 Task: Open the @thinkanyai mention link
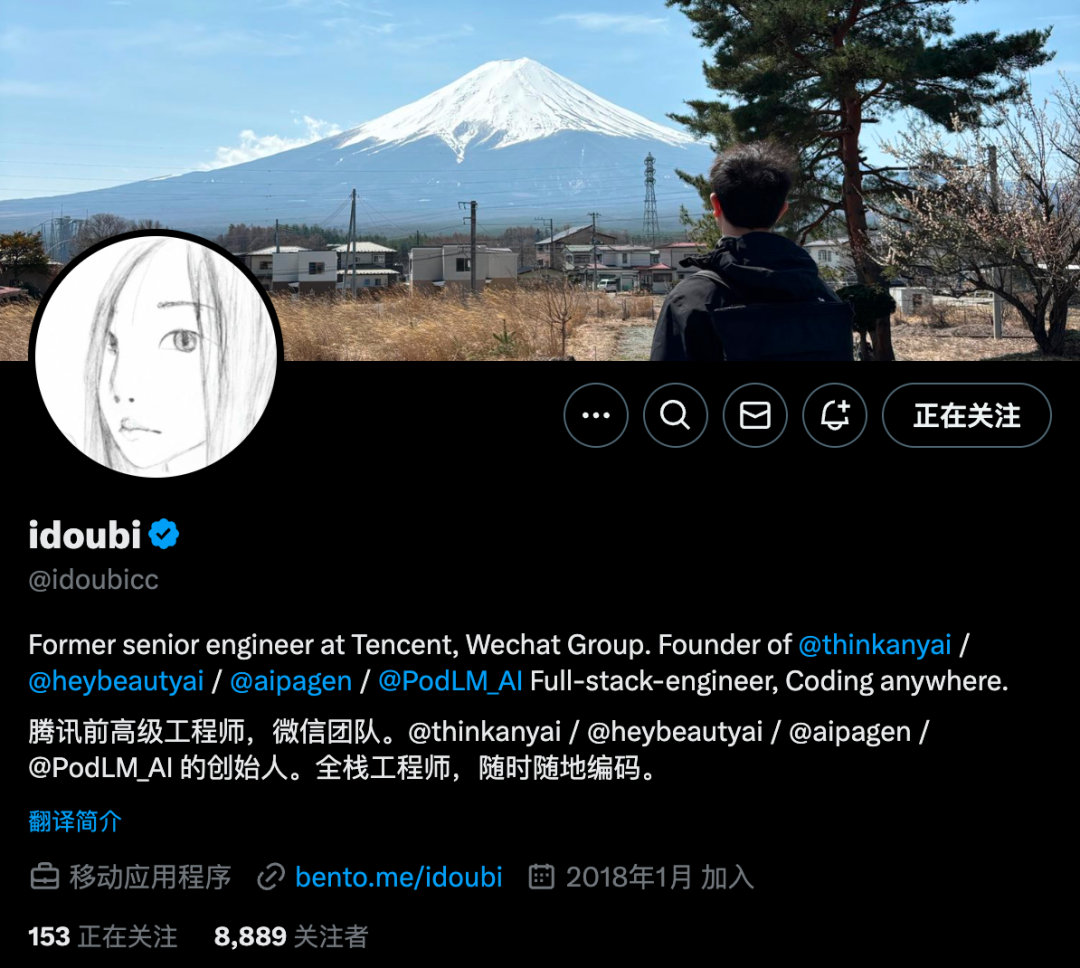tap(874, 645)
